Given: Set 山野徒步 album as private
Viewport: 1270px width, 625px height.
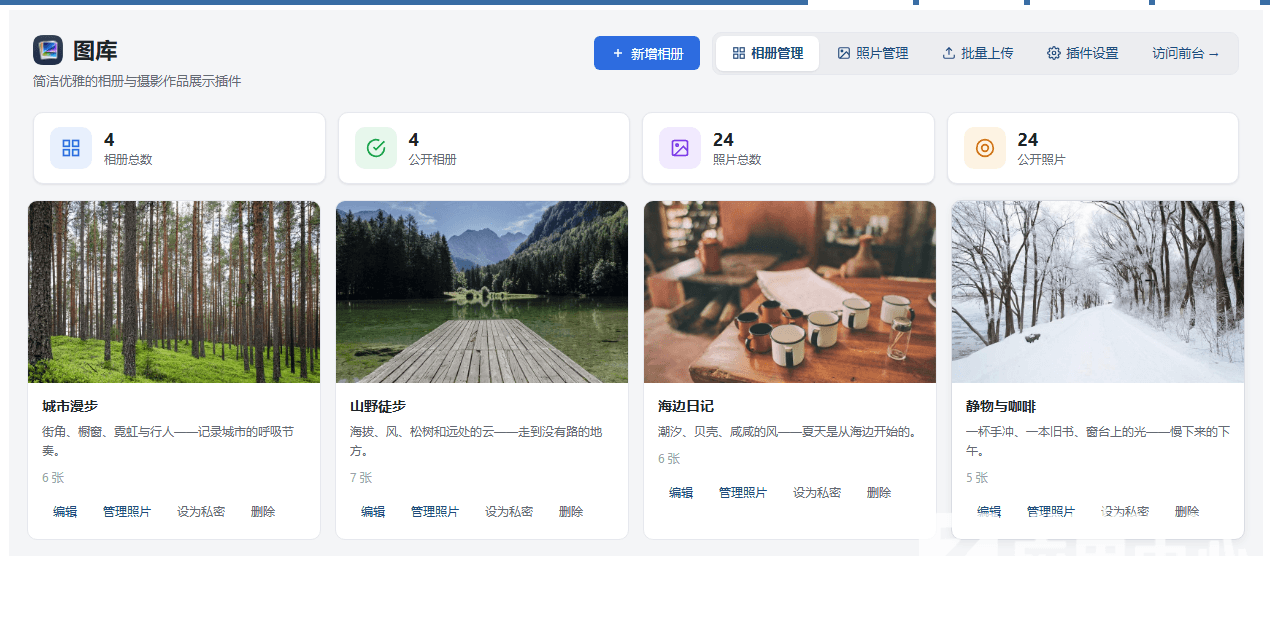Looking at the screenshot, I should 509,511.
